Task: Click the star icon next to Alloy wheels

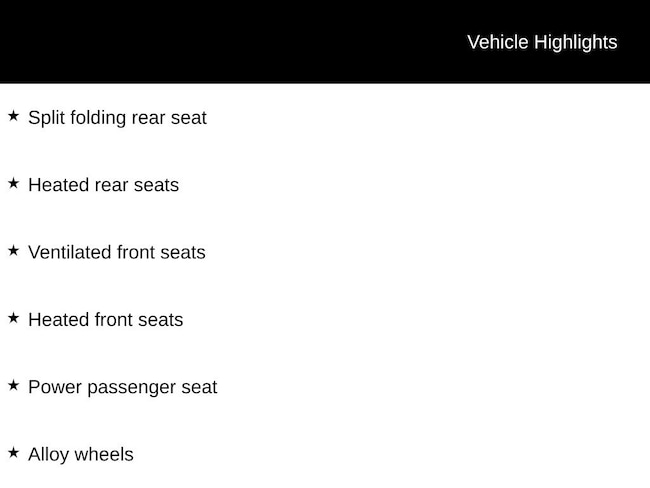Action: [x=13, y=452]
